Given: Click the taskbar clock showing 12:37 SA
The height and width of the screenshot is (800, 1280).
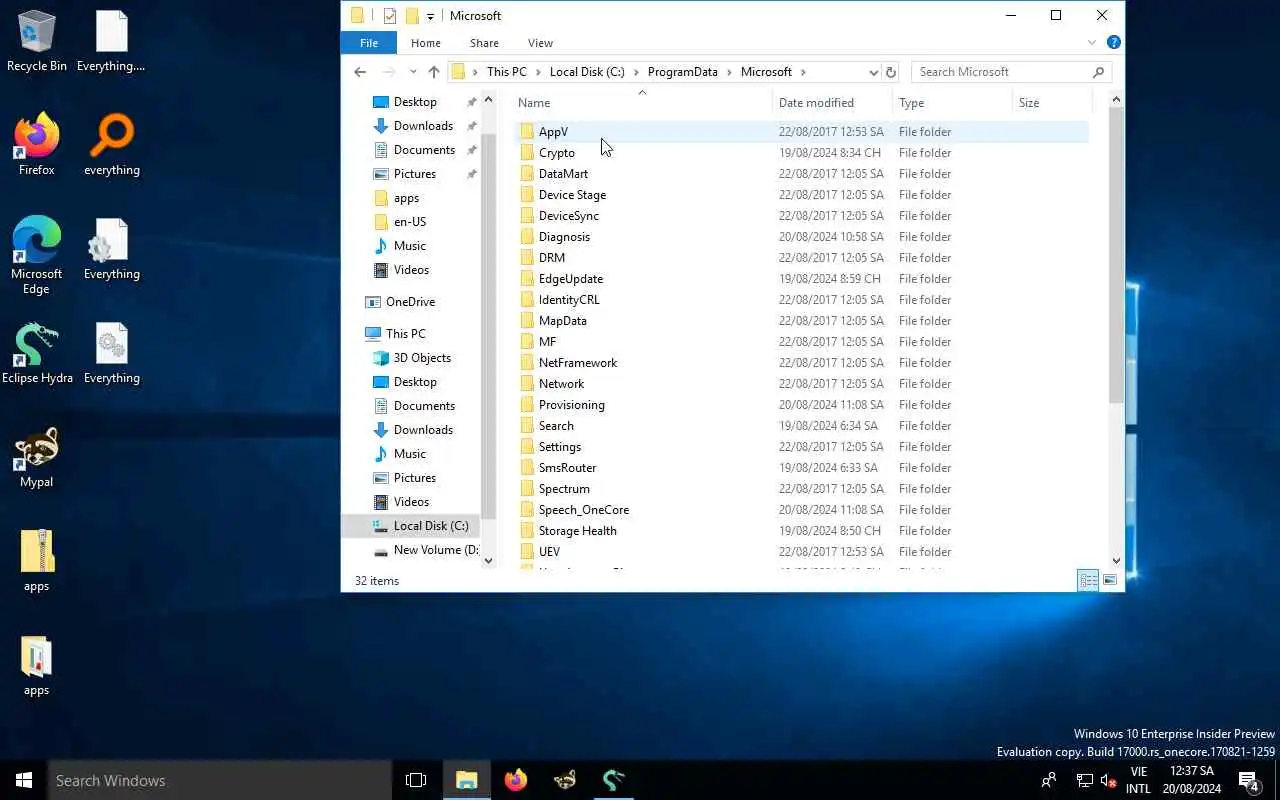Looking at the screenshot, I should (x=1193, y=780).
